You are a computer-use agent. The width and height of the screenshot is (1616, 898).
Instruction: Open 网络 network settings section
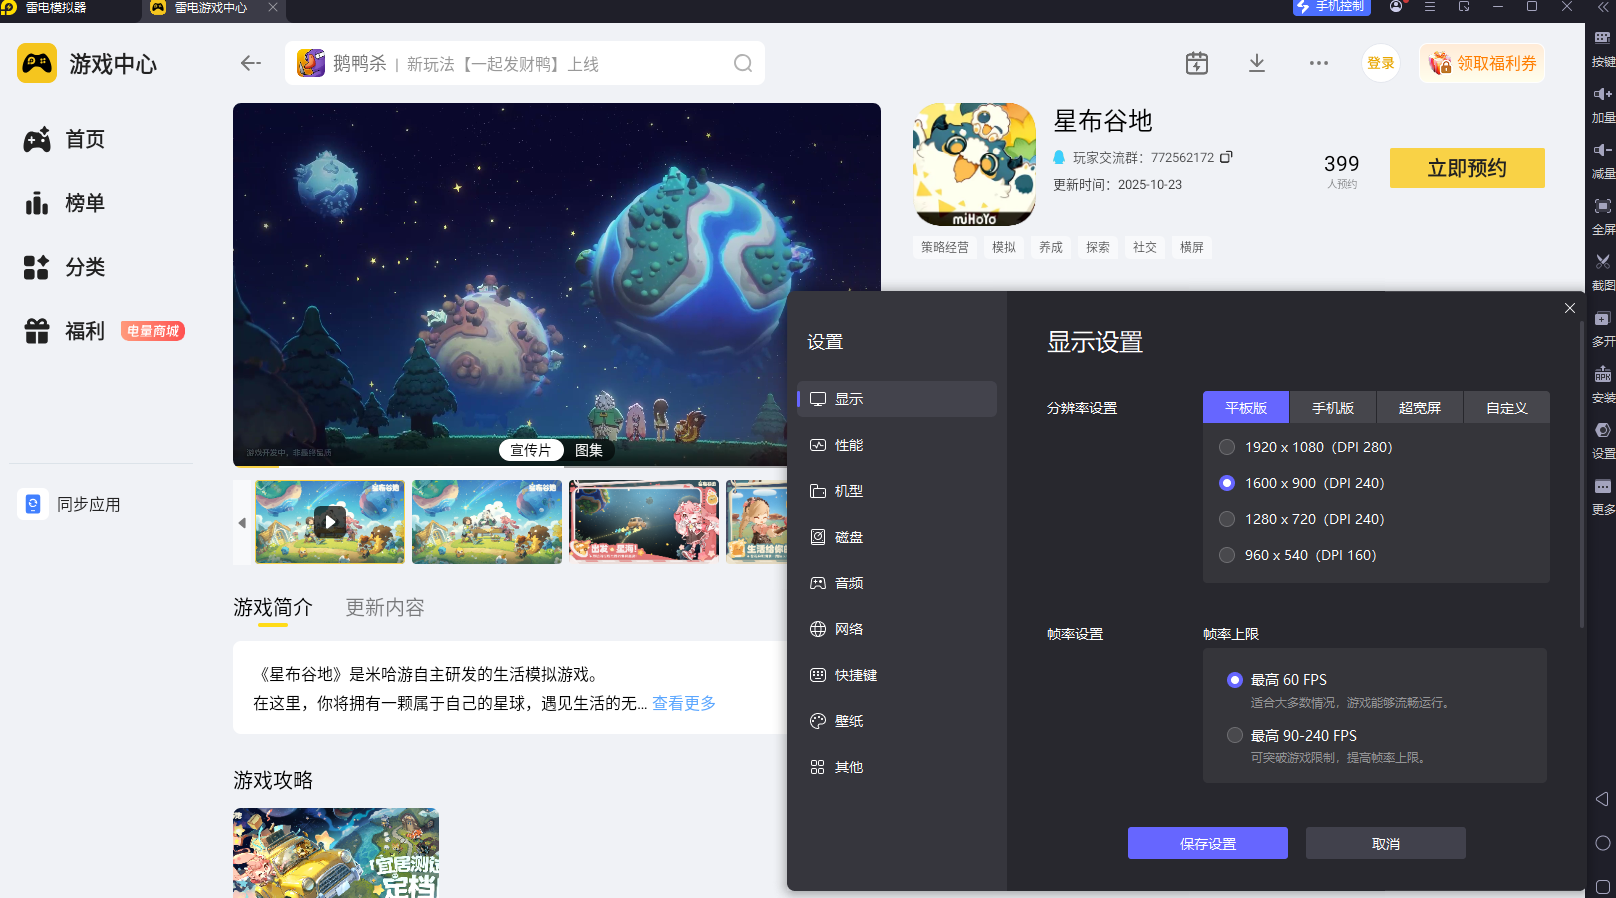coord(897,629)
